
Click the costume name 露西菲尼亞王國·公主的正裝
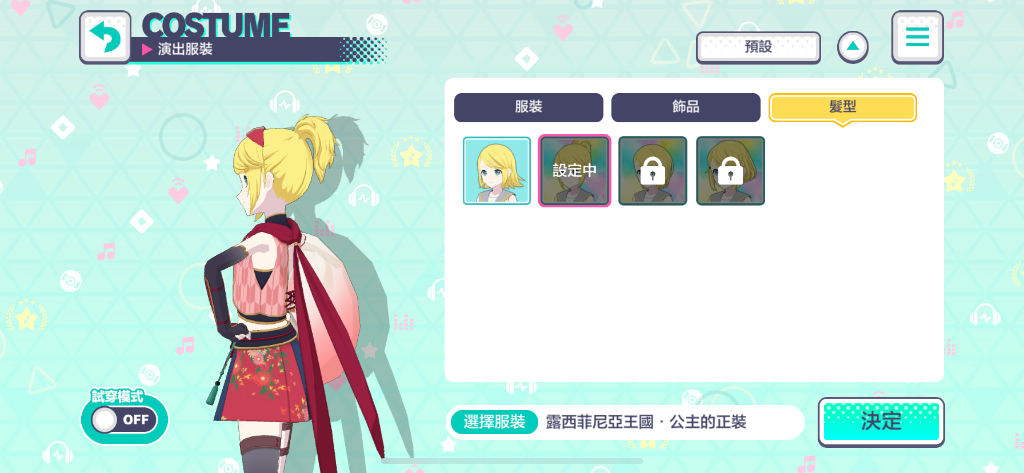point(646,422)
